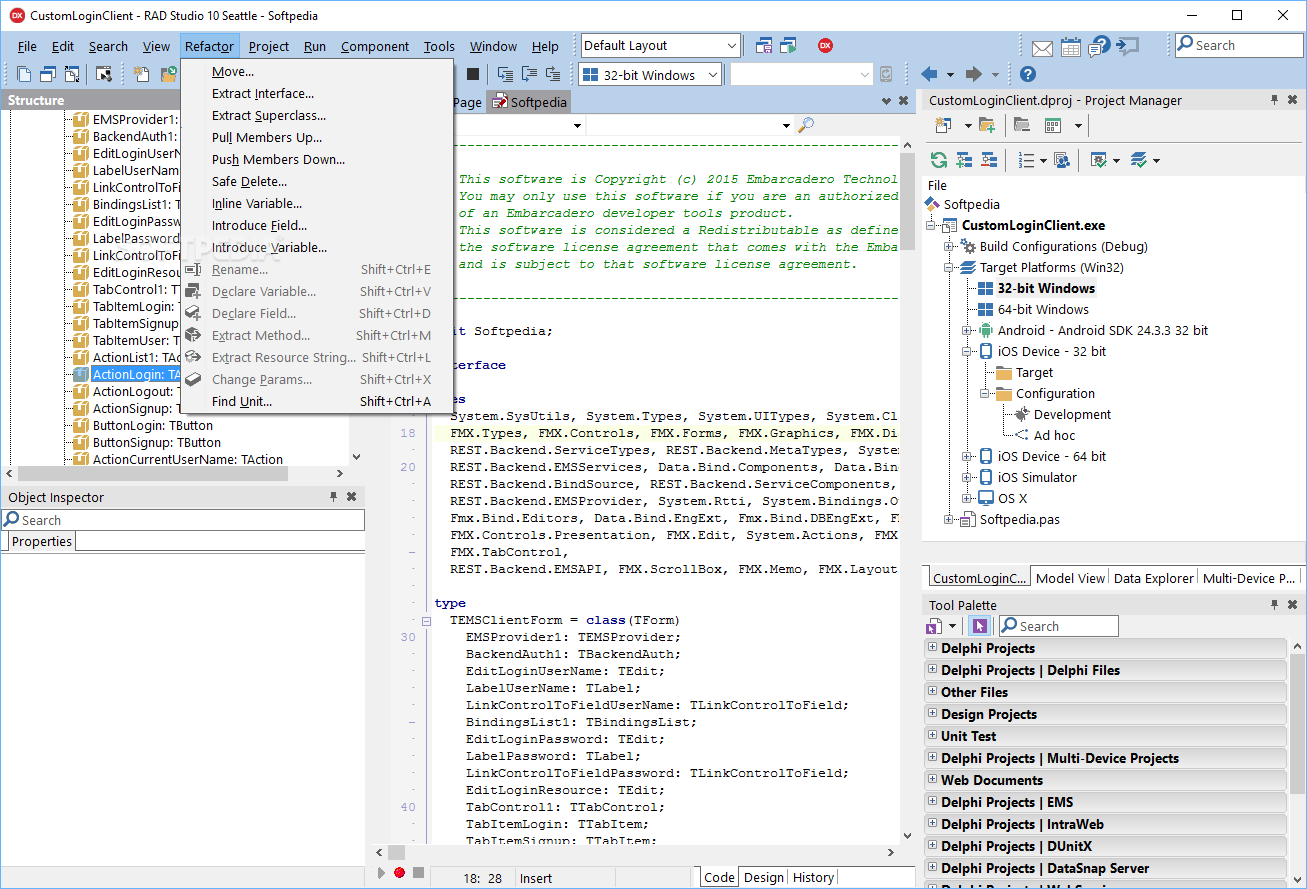Click the save desktop layout icon

765,46
